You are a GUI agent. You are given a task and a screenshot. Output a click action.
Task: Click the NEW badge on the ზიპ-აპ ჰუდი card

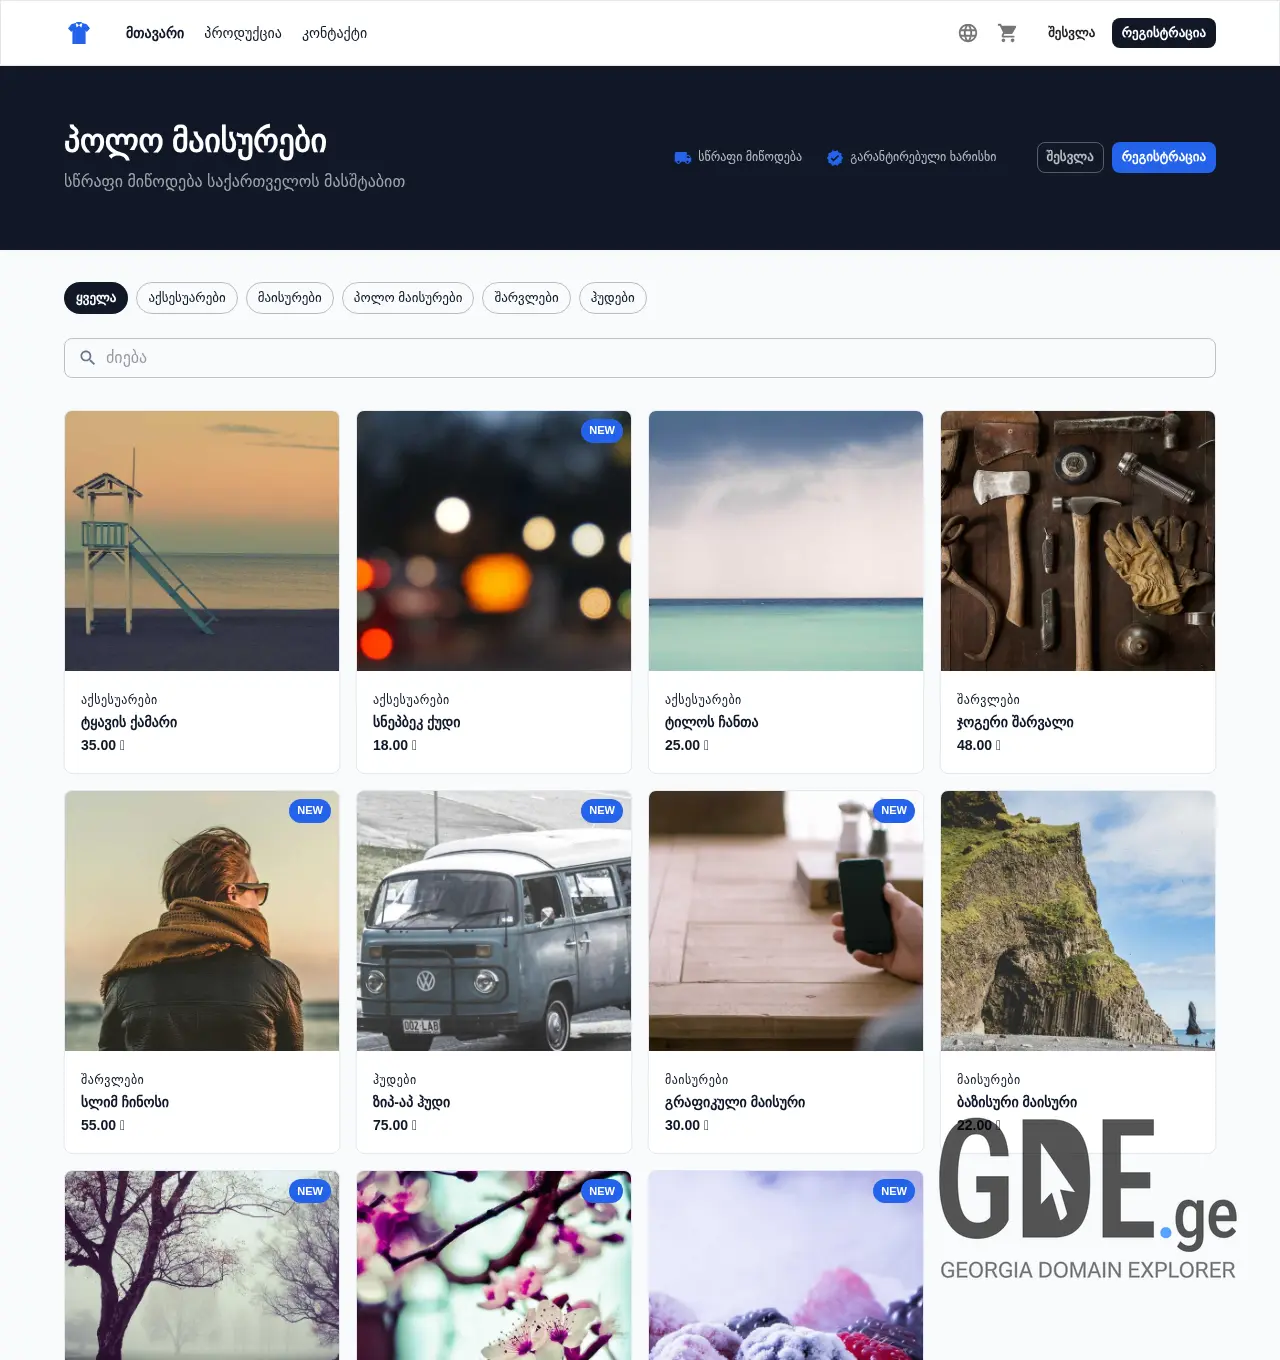point(602,811)
